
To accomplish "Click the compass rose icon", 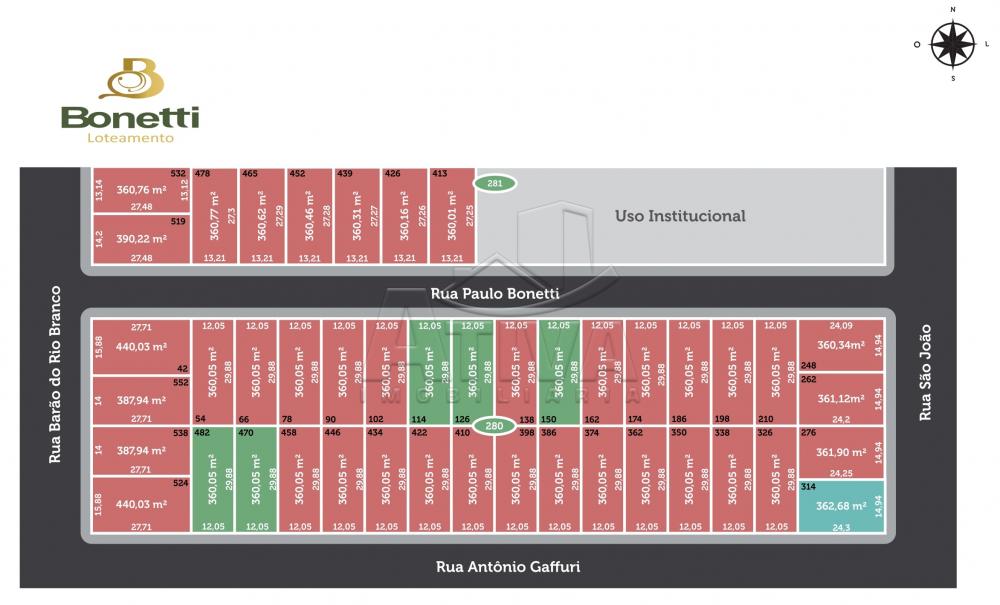I will point(952,44).
